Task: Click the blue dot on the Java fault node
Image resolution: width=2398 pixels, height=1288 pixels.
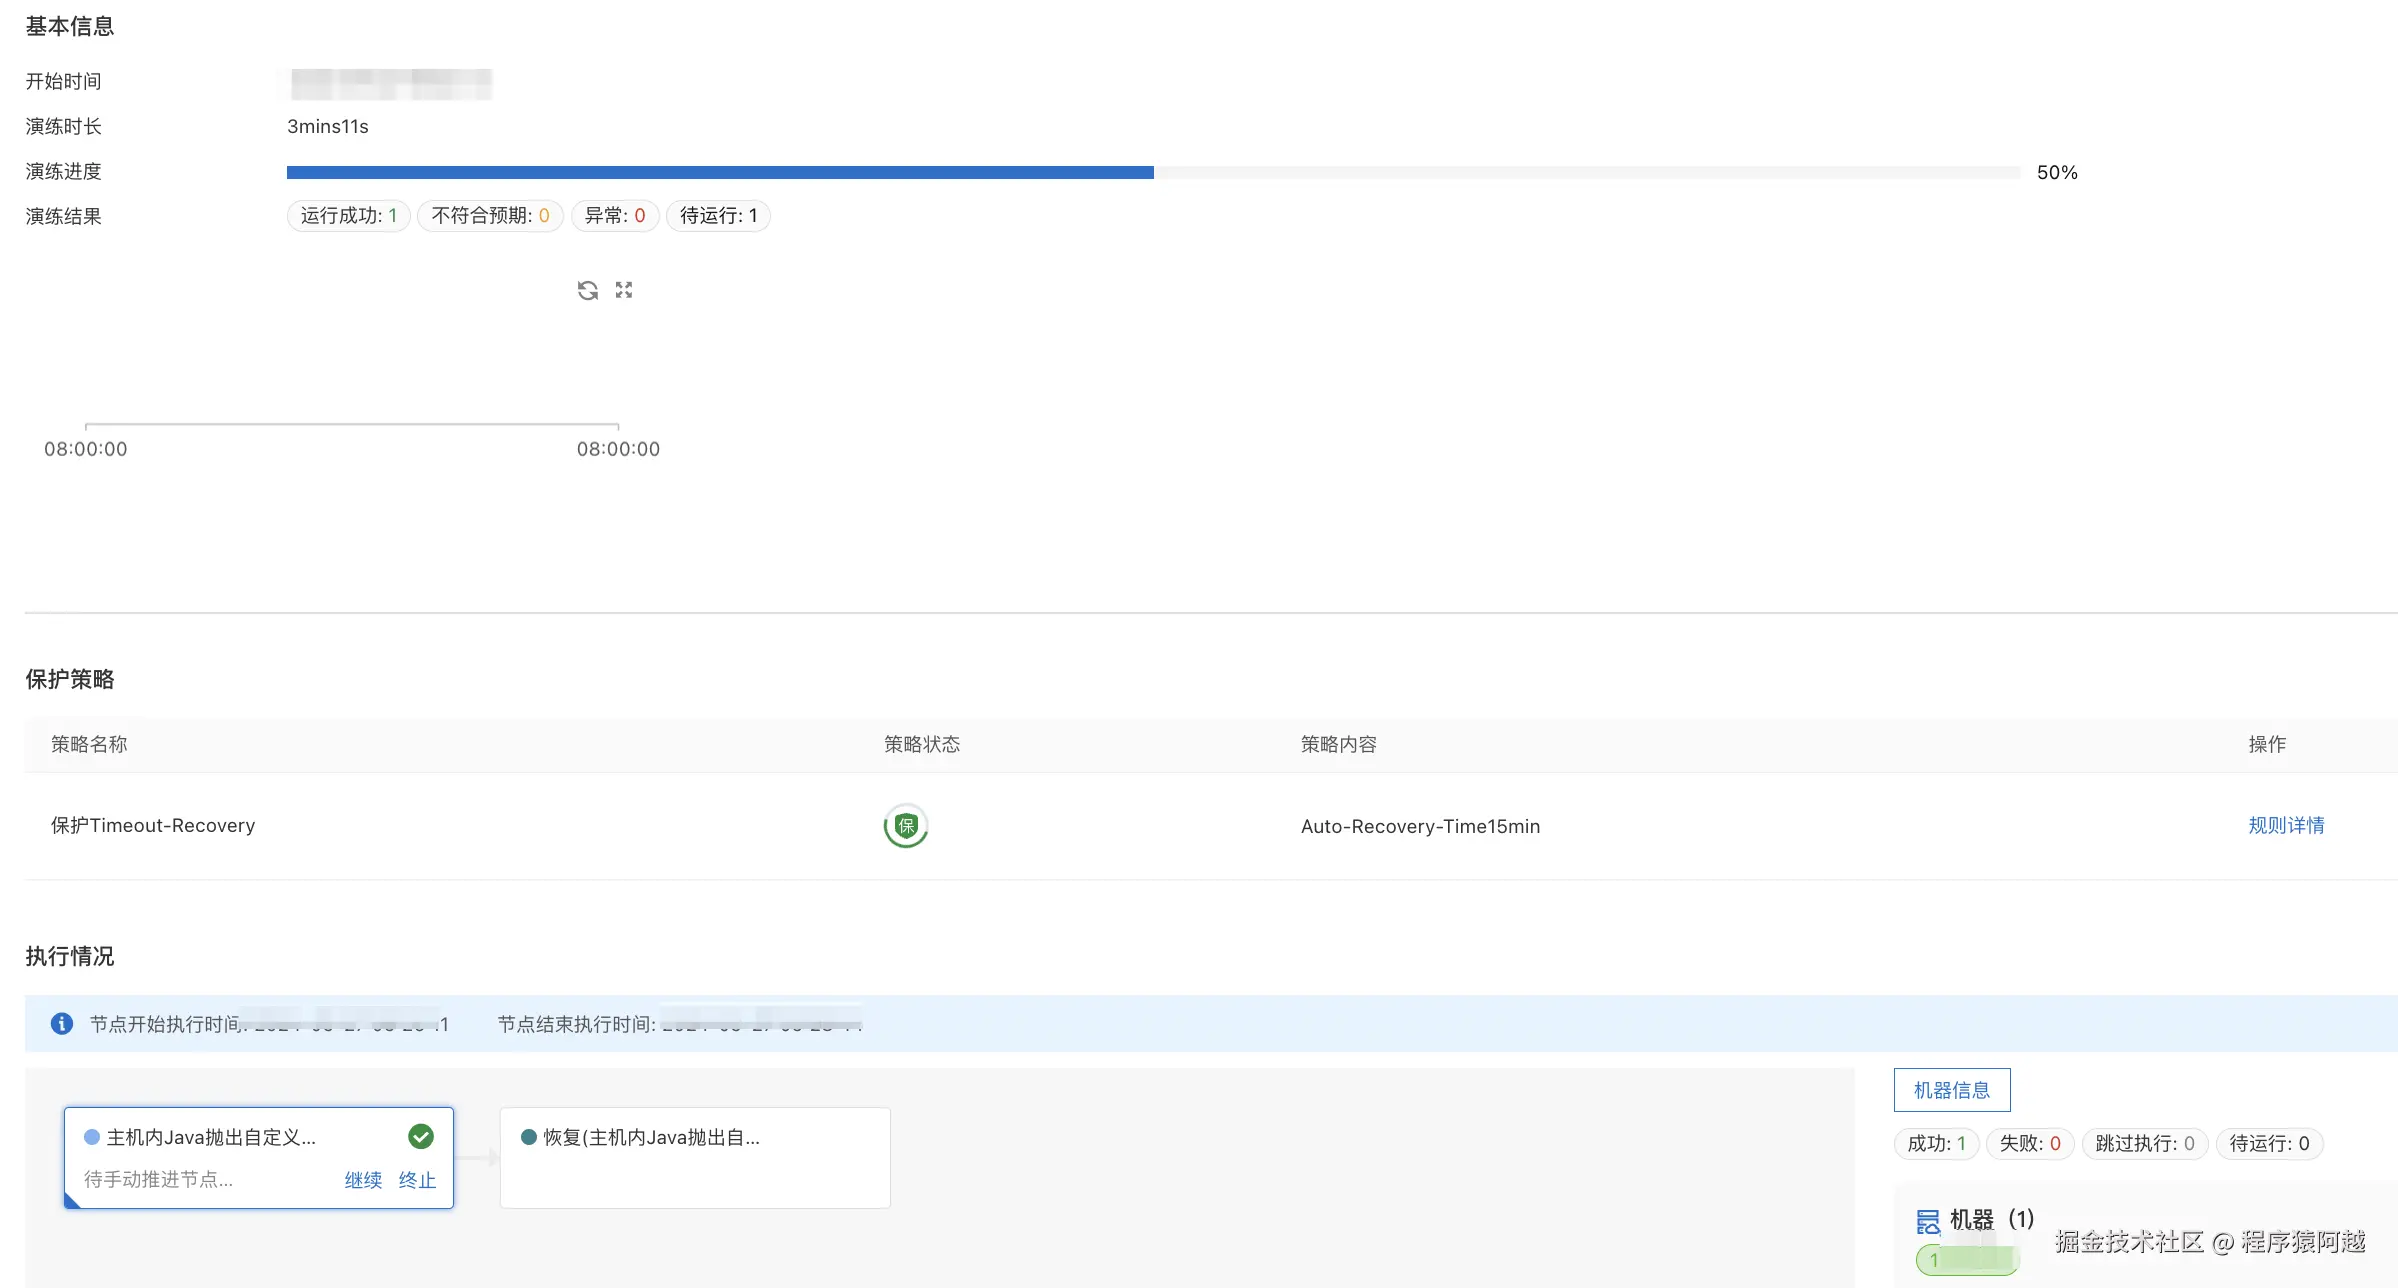Action: [92, 1137]
